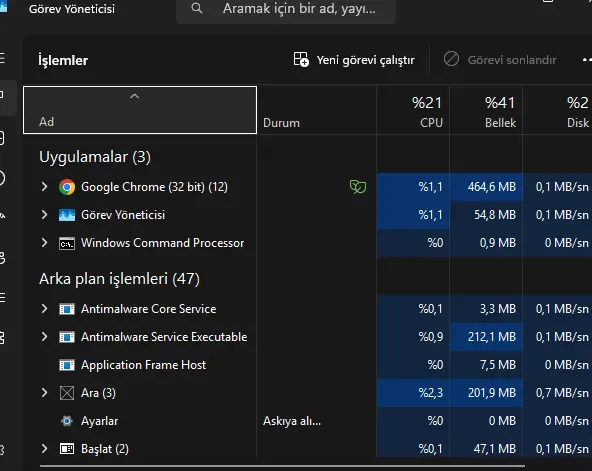Click the Windows Command Processor icon
The image size is (592, 471).
pyautogui.click(x=67, y=243)
